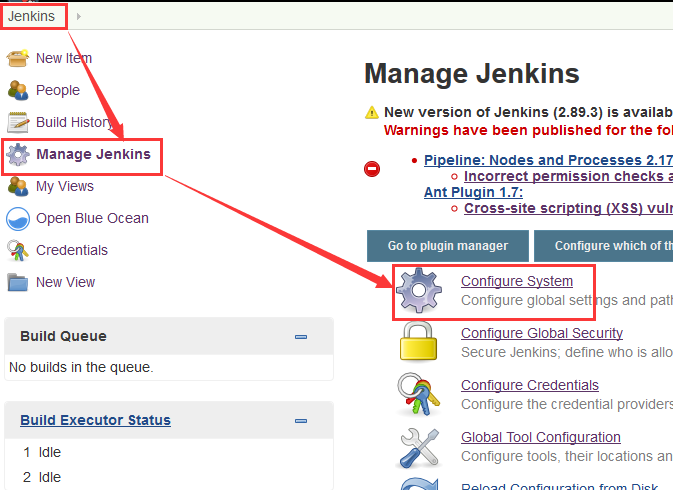
Task: Click Go to plugin manager button
Action: [x=448, y=246]
